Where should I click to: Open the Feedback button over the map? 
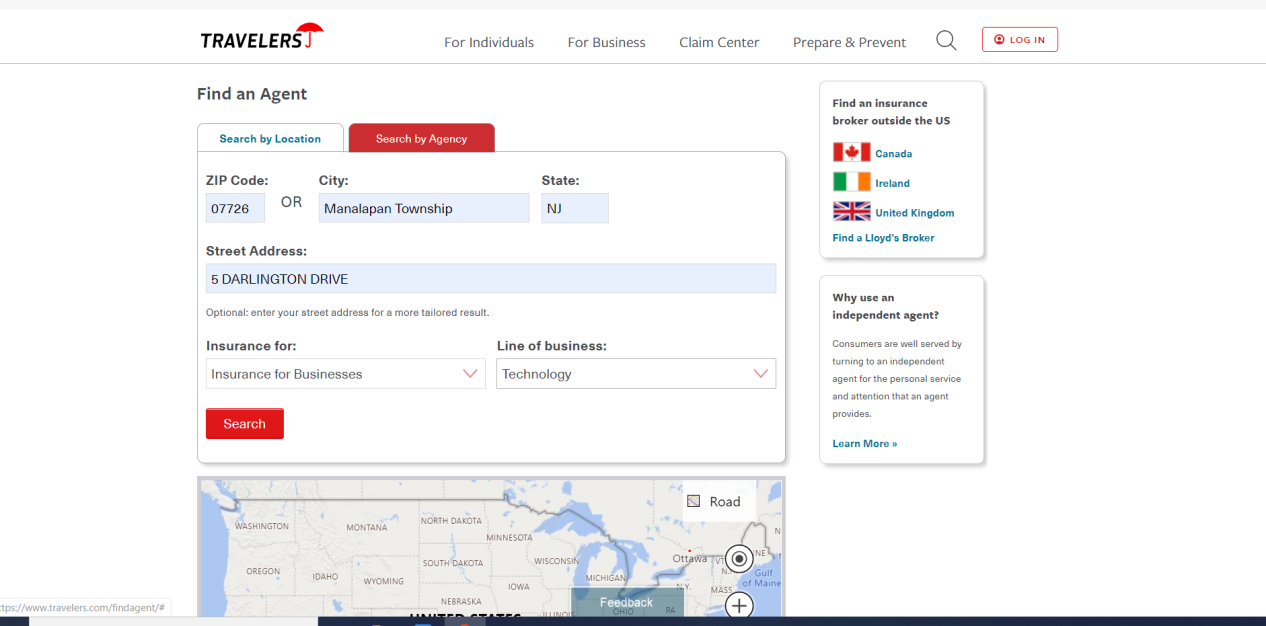[x=627, y=602]
